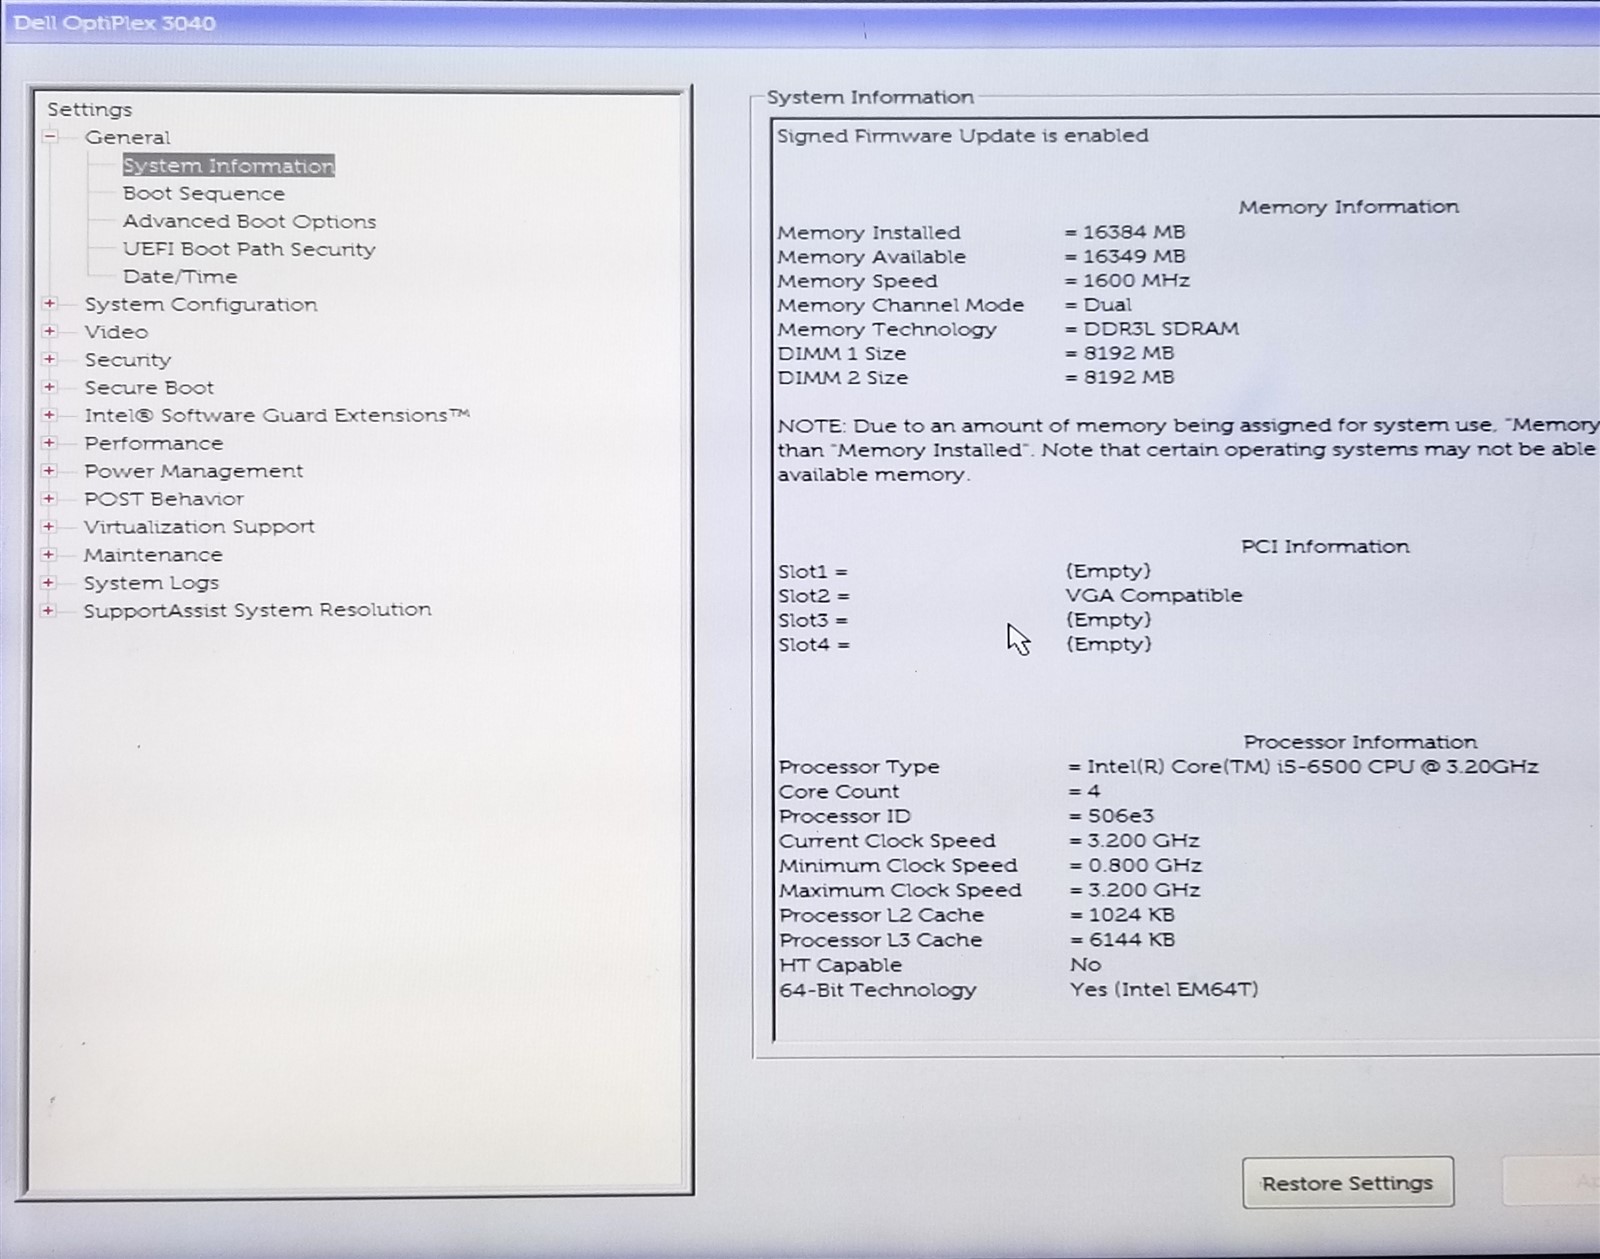Click the Core Count label
This screenshot has width=1600, height=1259.
coord(839,791)
